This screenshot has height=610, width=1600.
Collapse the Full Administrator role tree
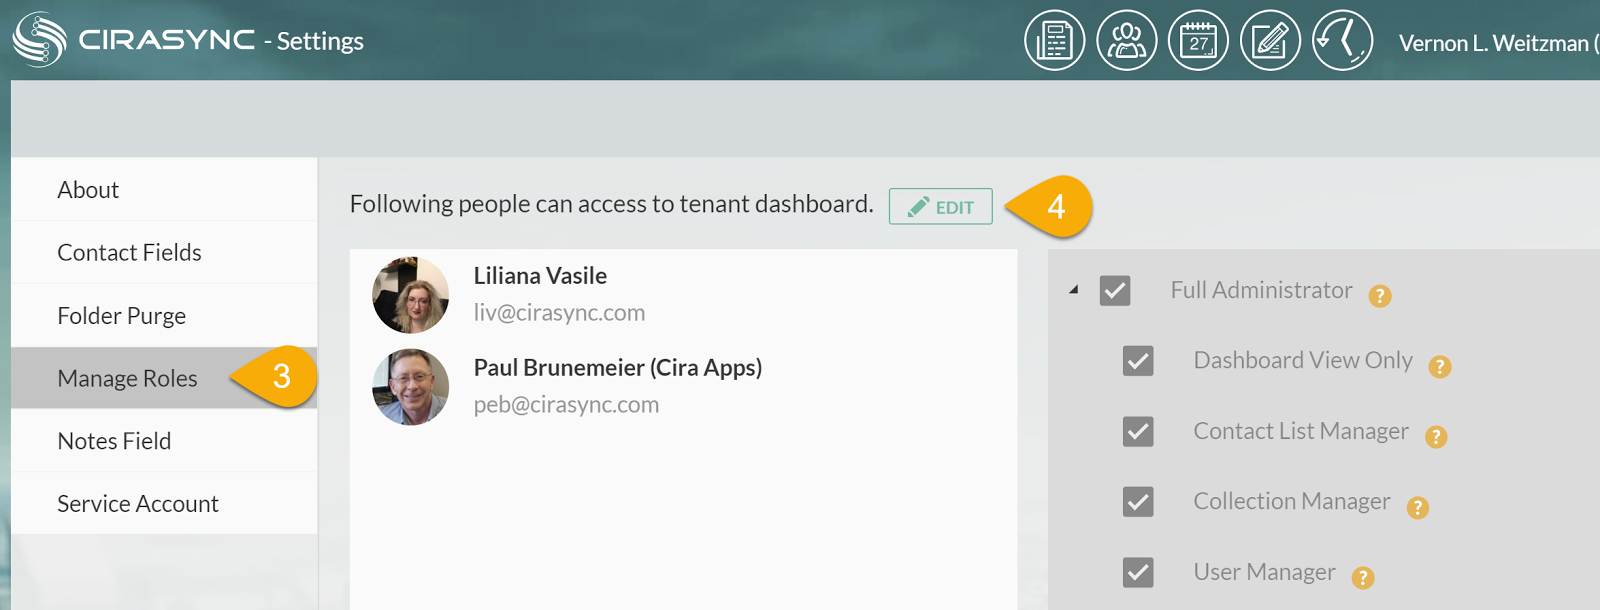[1074, 290]
